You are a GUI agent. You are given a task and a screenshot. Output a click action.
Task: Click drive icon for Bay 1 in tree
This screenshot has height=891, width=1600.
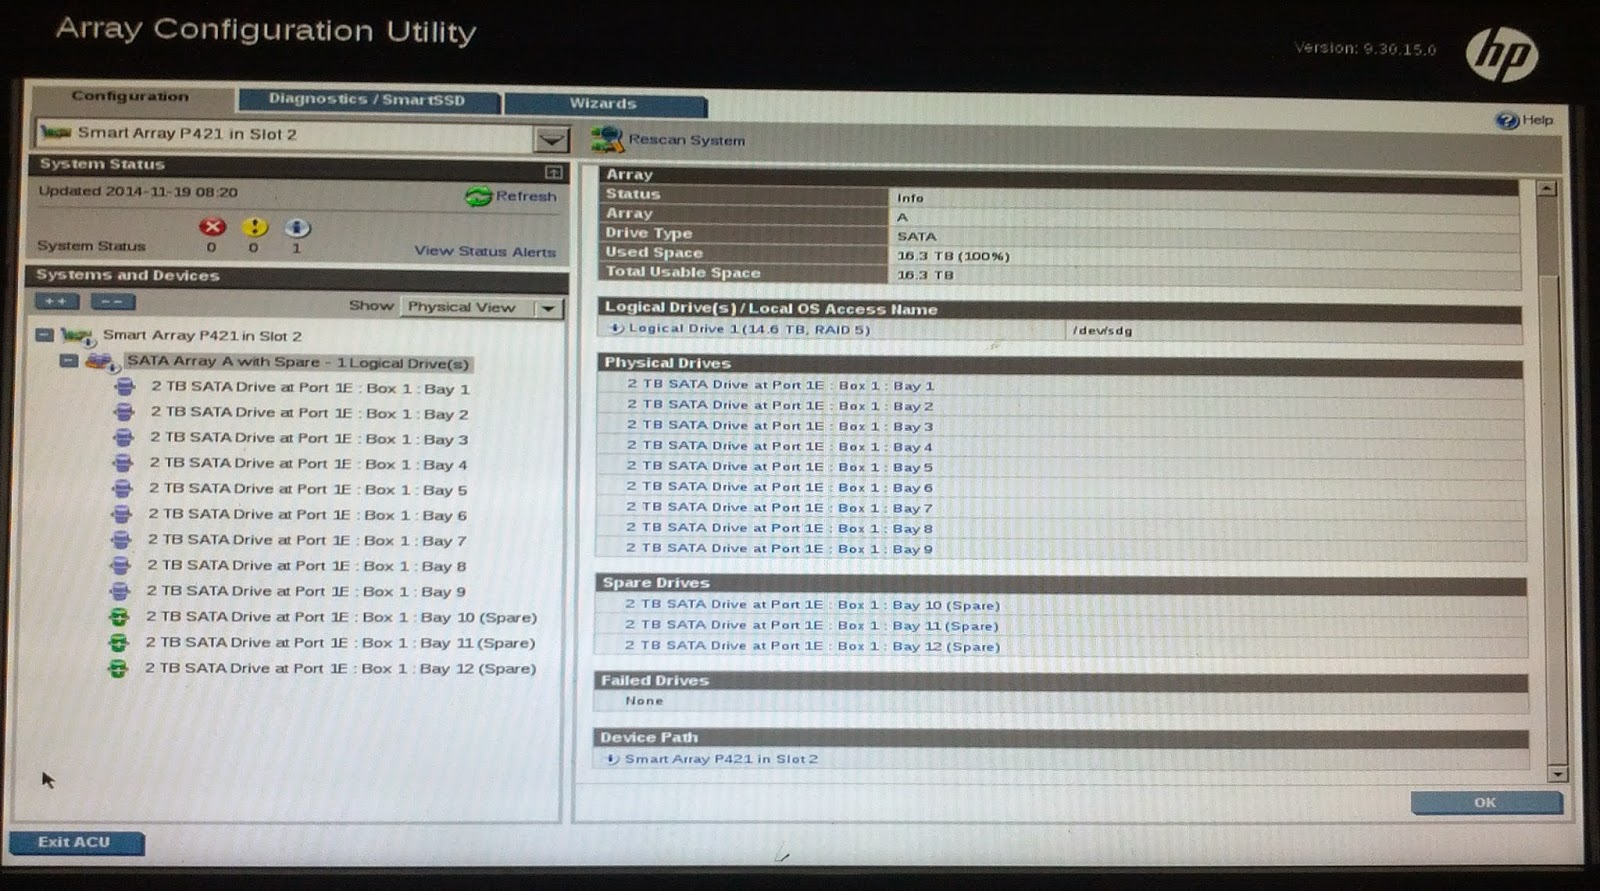pos(124,386)
